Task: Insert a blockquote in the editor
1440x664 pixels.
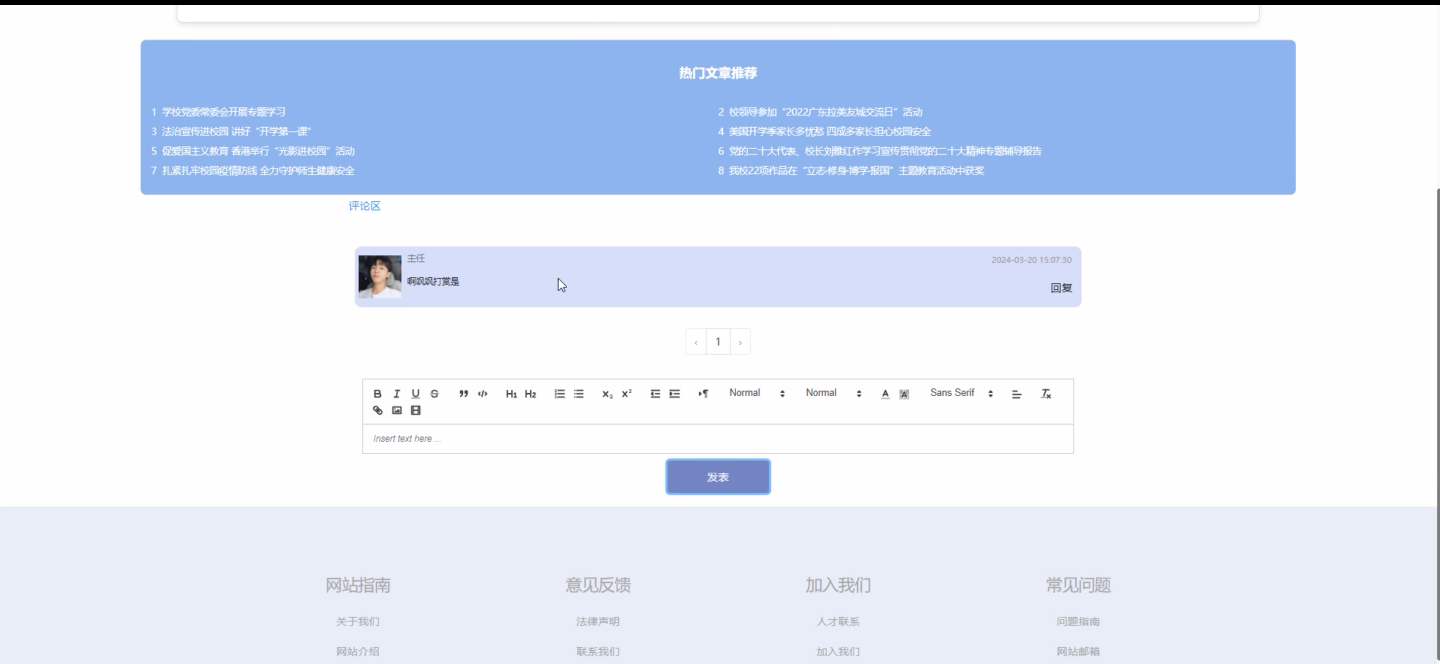Action: [x=463, y=392]
